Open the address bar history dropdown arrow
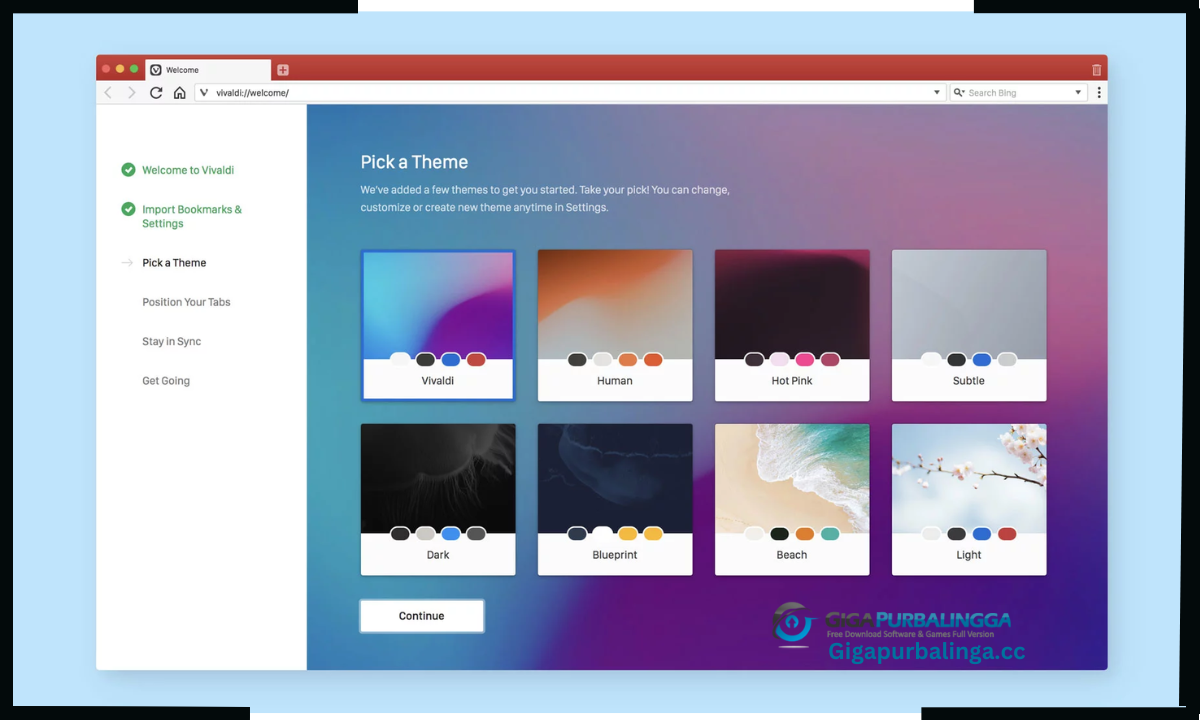 tap(937, 93)
